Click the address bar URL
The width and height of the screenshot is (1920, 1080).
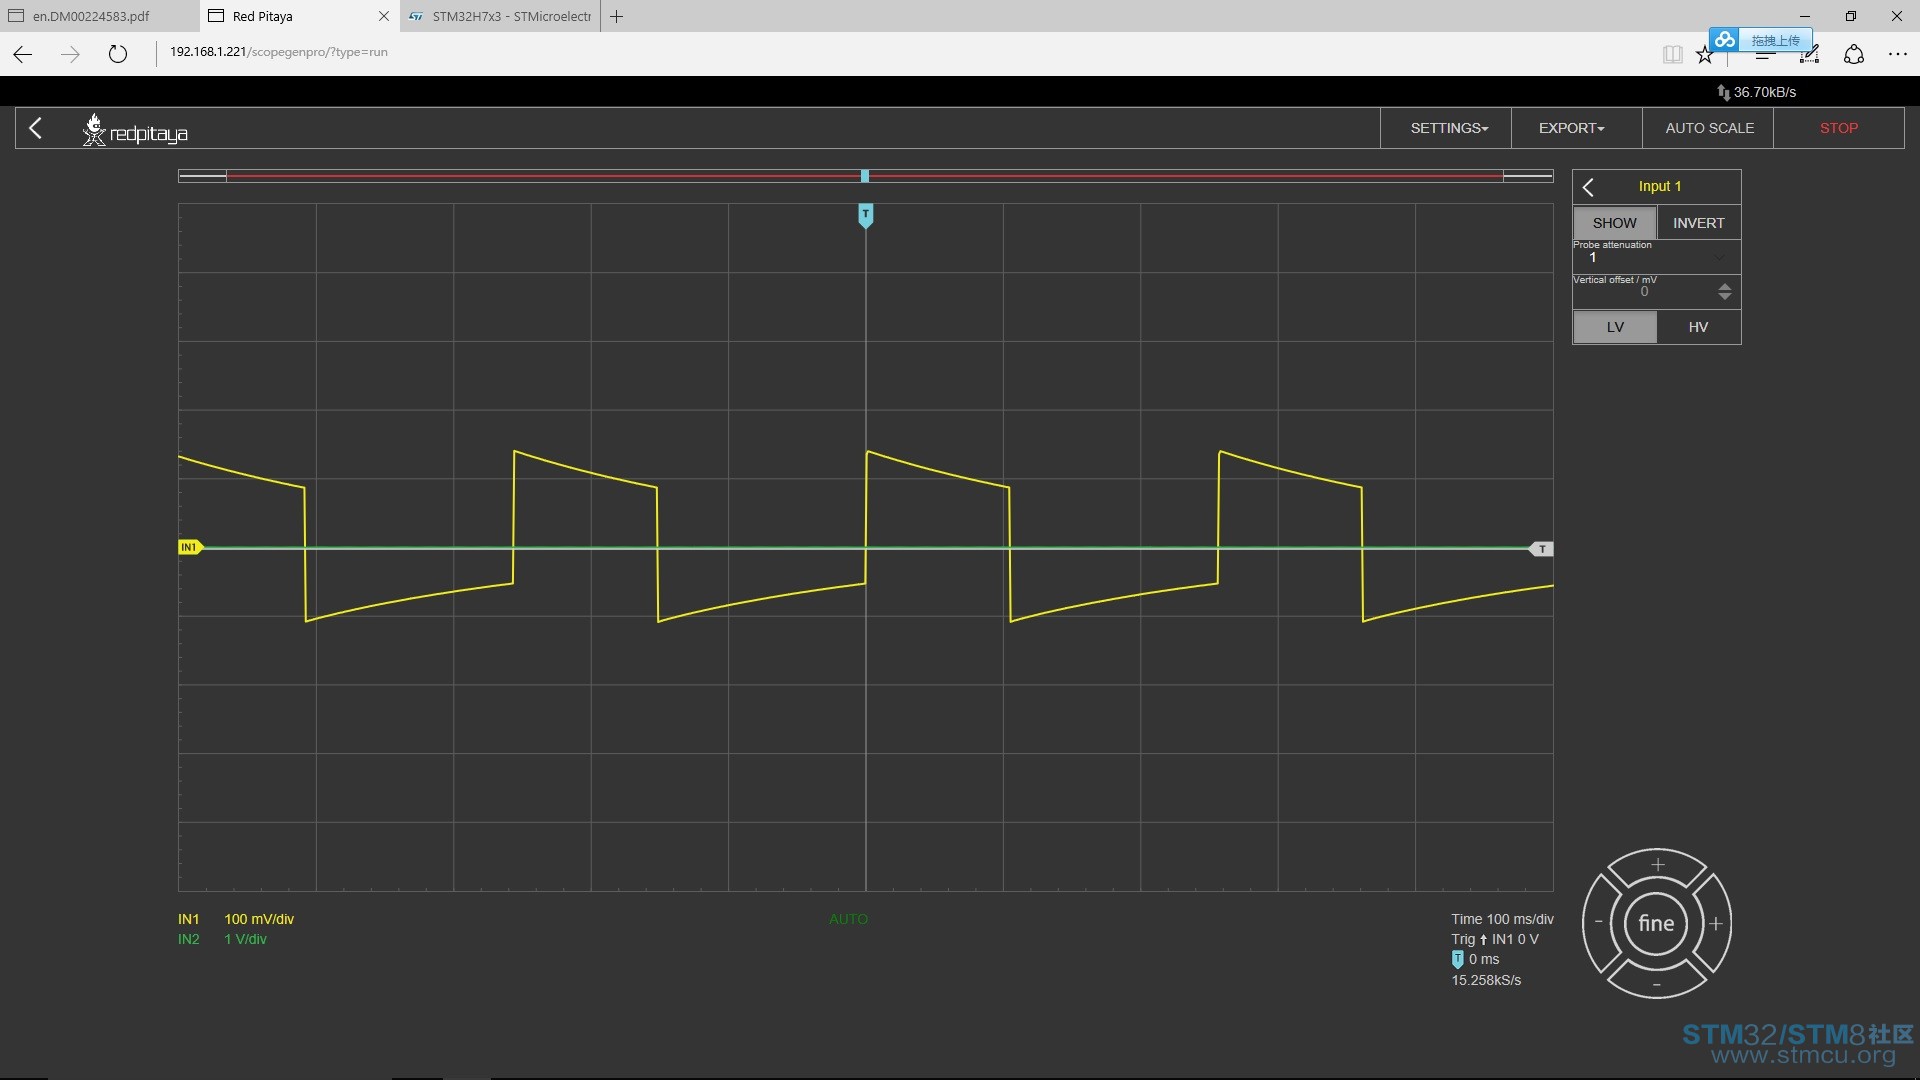pos(279,52)
